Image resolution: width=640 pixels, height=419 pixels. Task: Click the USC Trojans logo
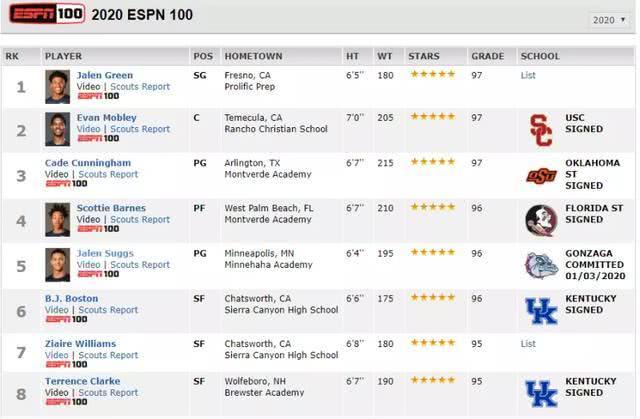541,130
